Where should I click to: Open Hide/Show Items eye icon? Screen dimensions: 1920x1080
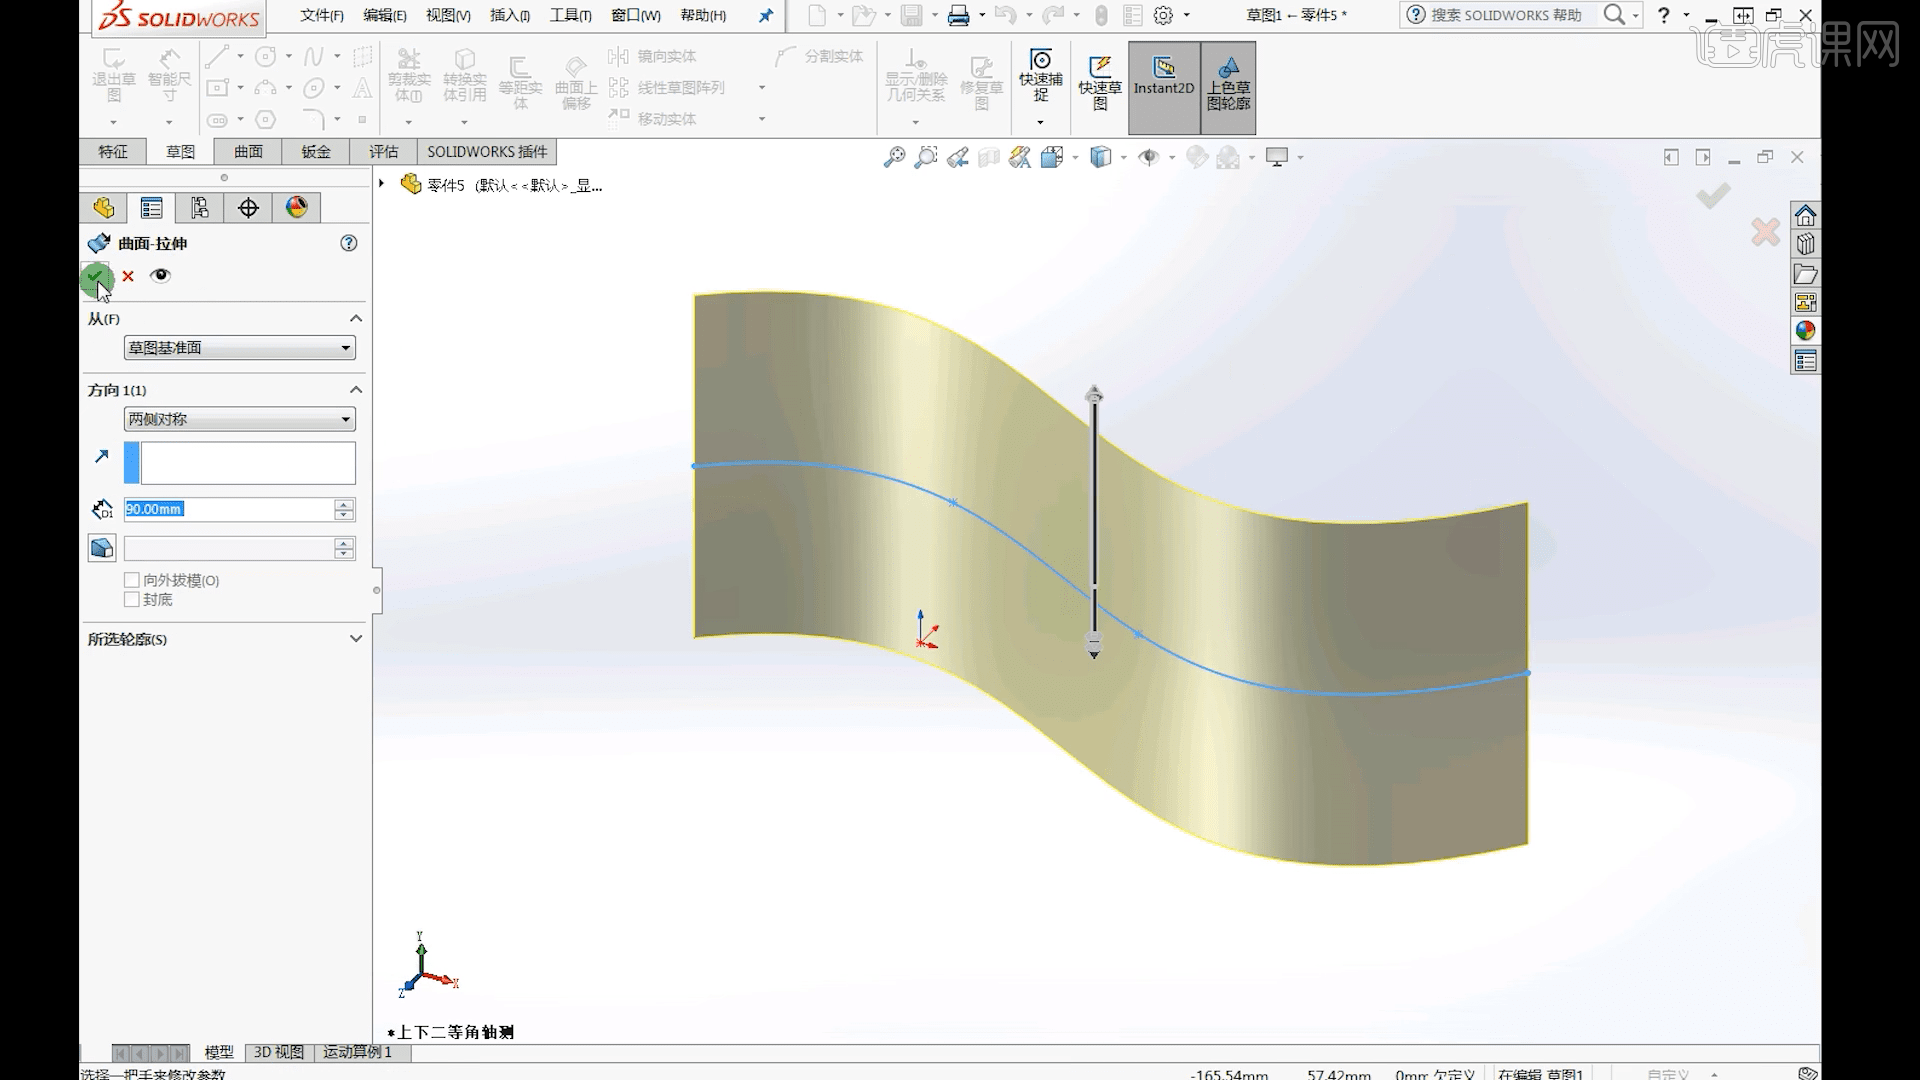[x=1149, y=157]
